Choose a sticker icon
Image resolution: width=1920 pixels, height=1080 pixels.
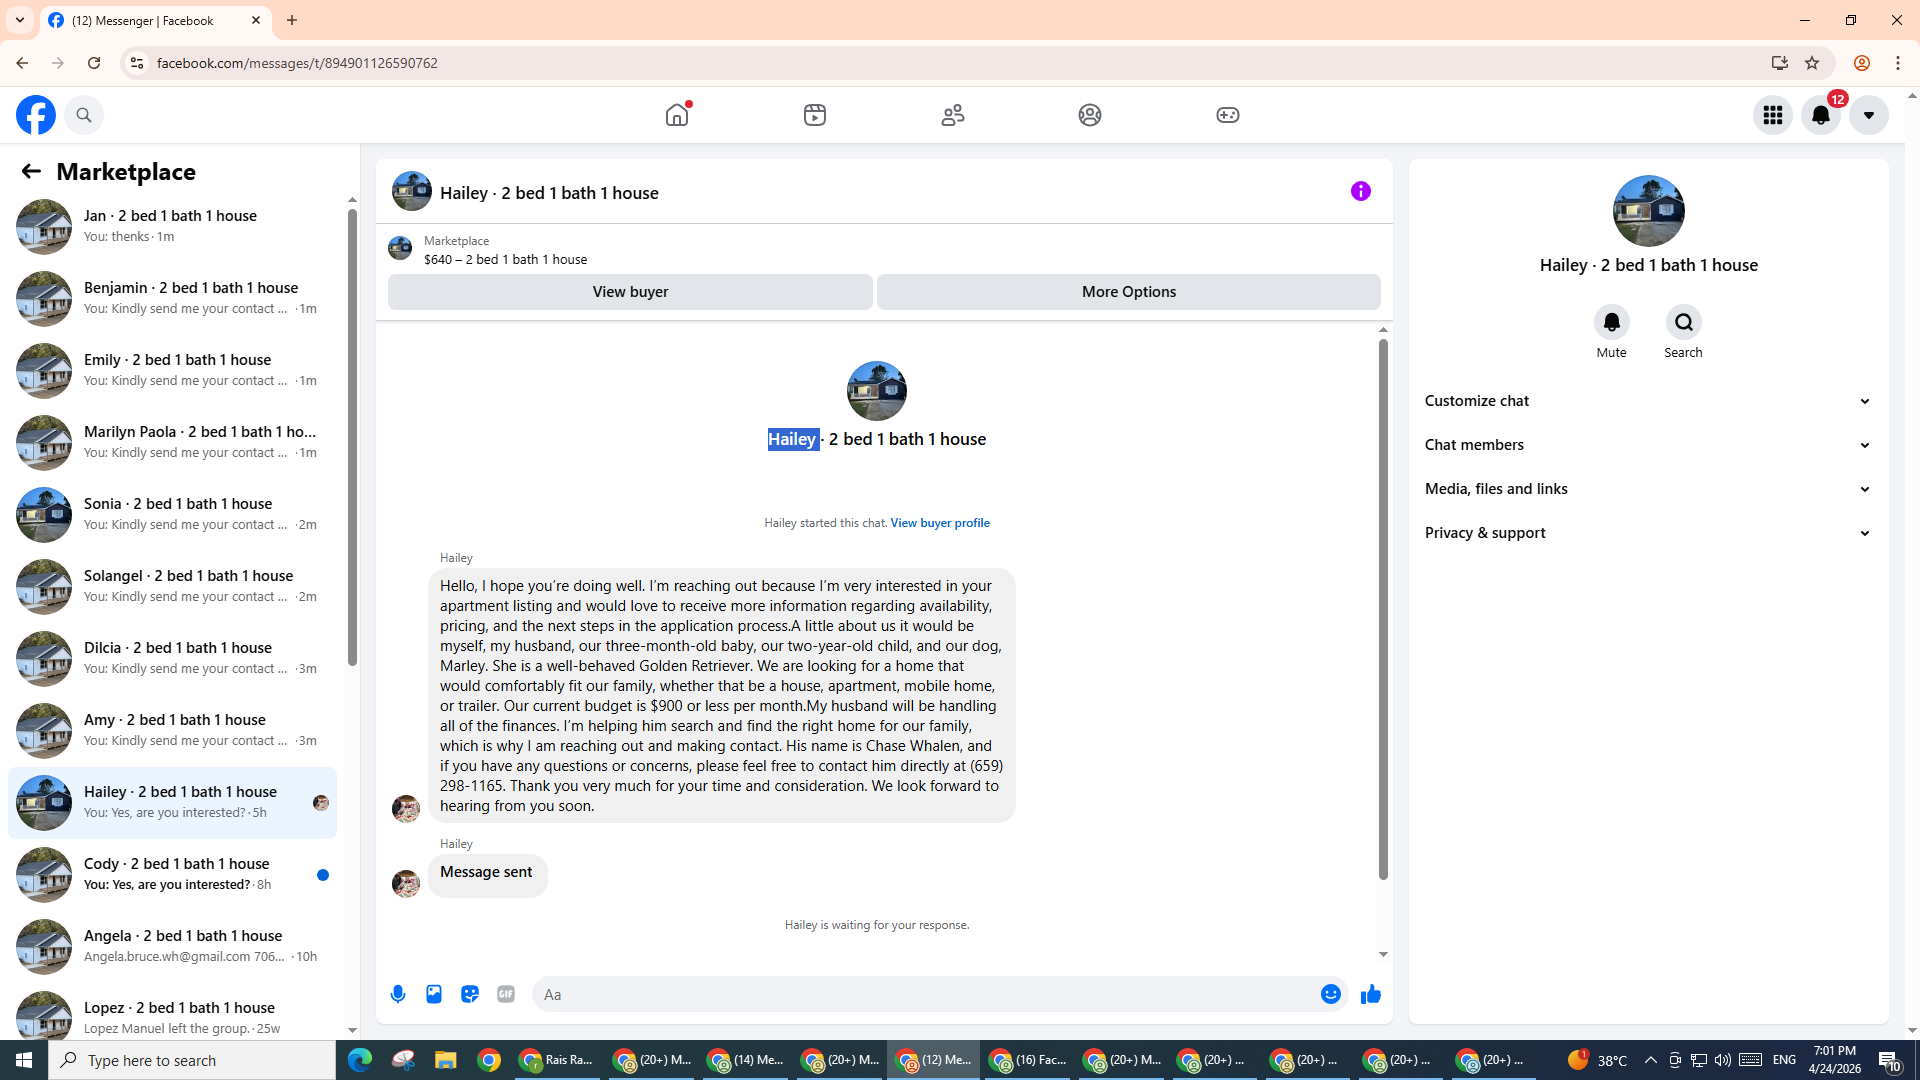click(470, 994)
